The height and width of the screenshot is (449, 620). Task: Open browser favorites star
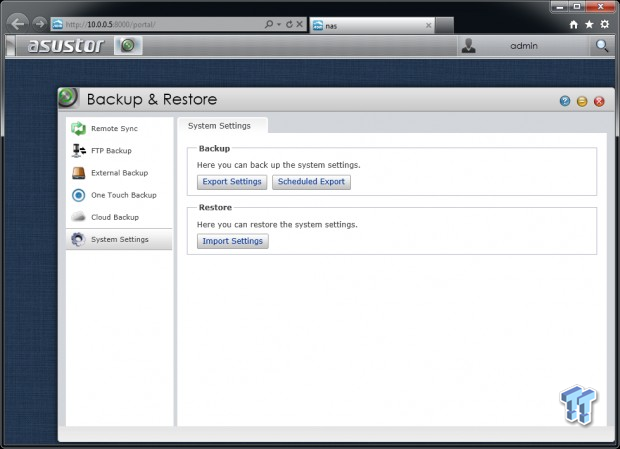(589, 25)
